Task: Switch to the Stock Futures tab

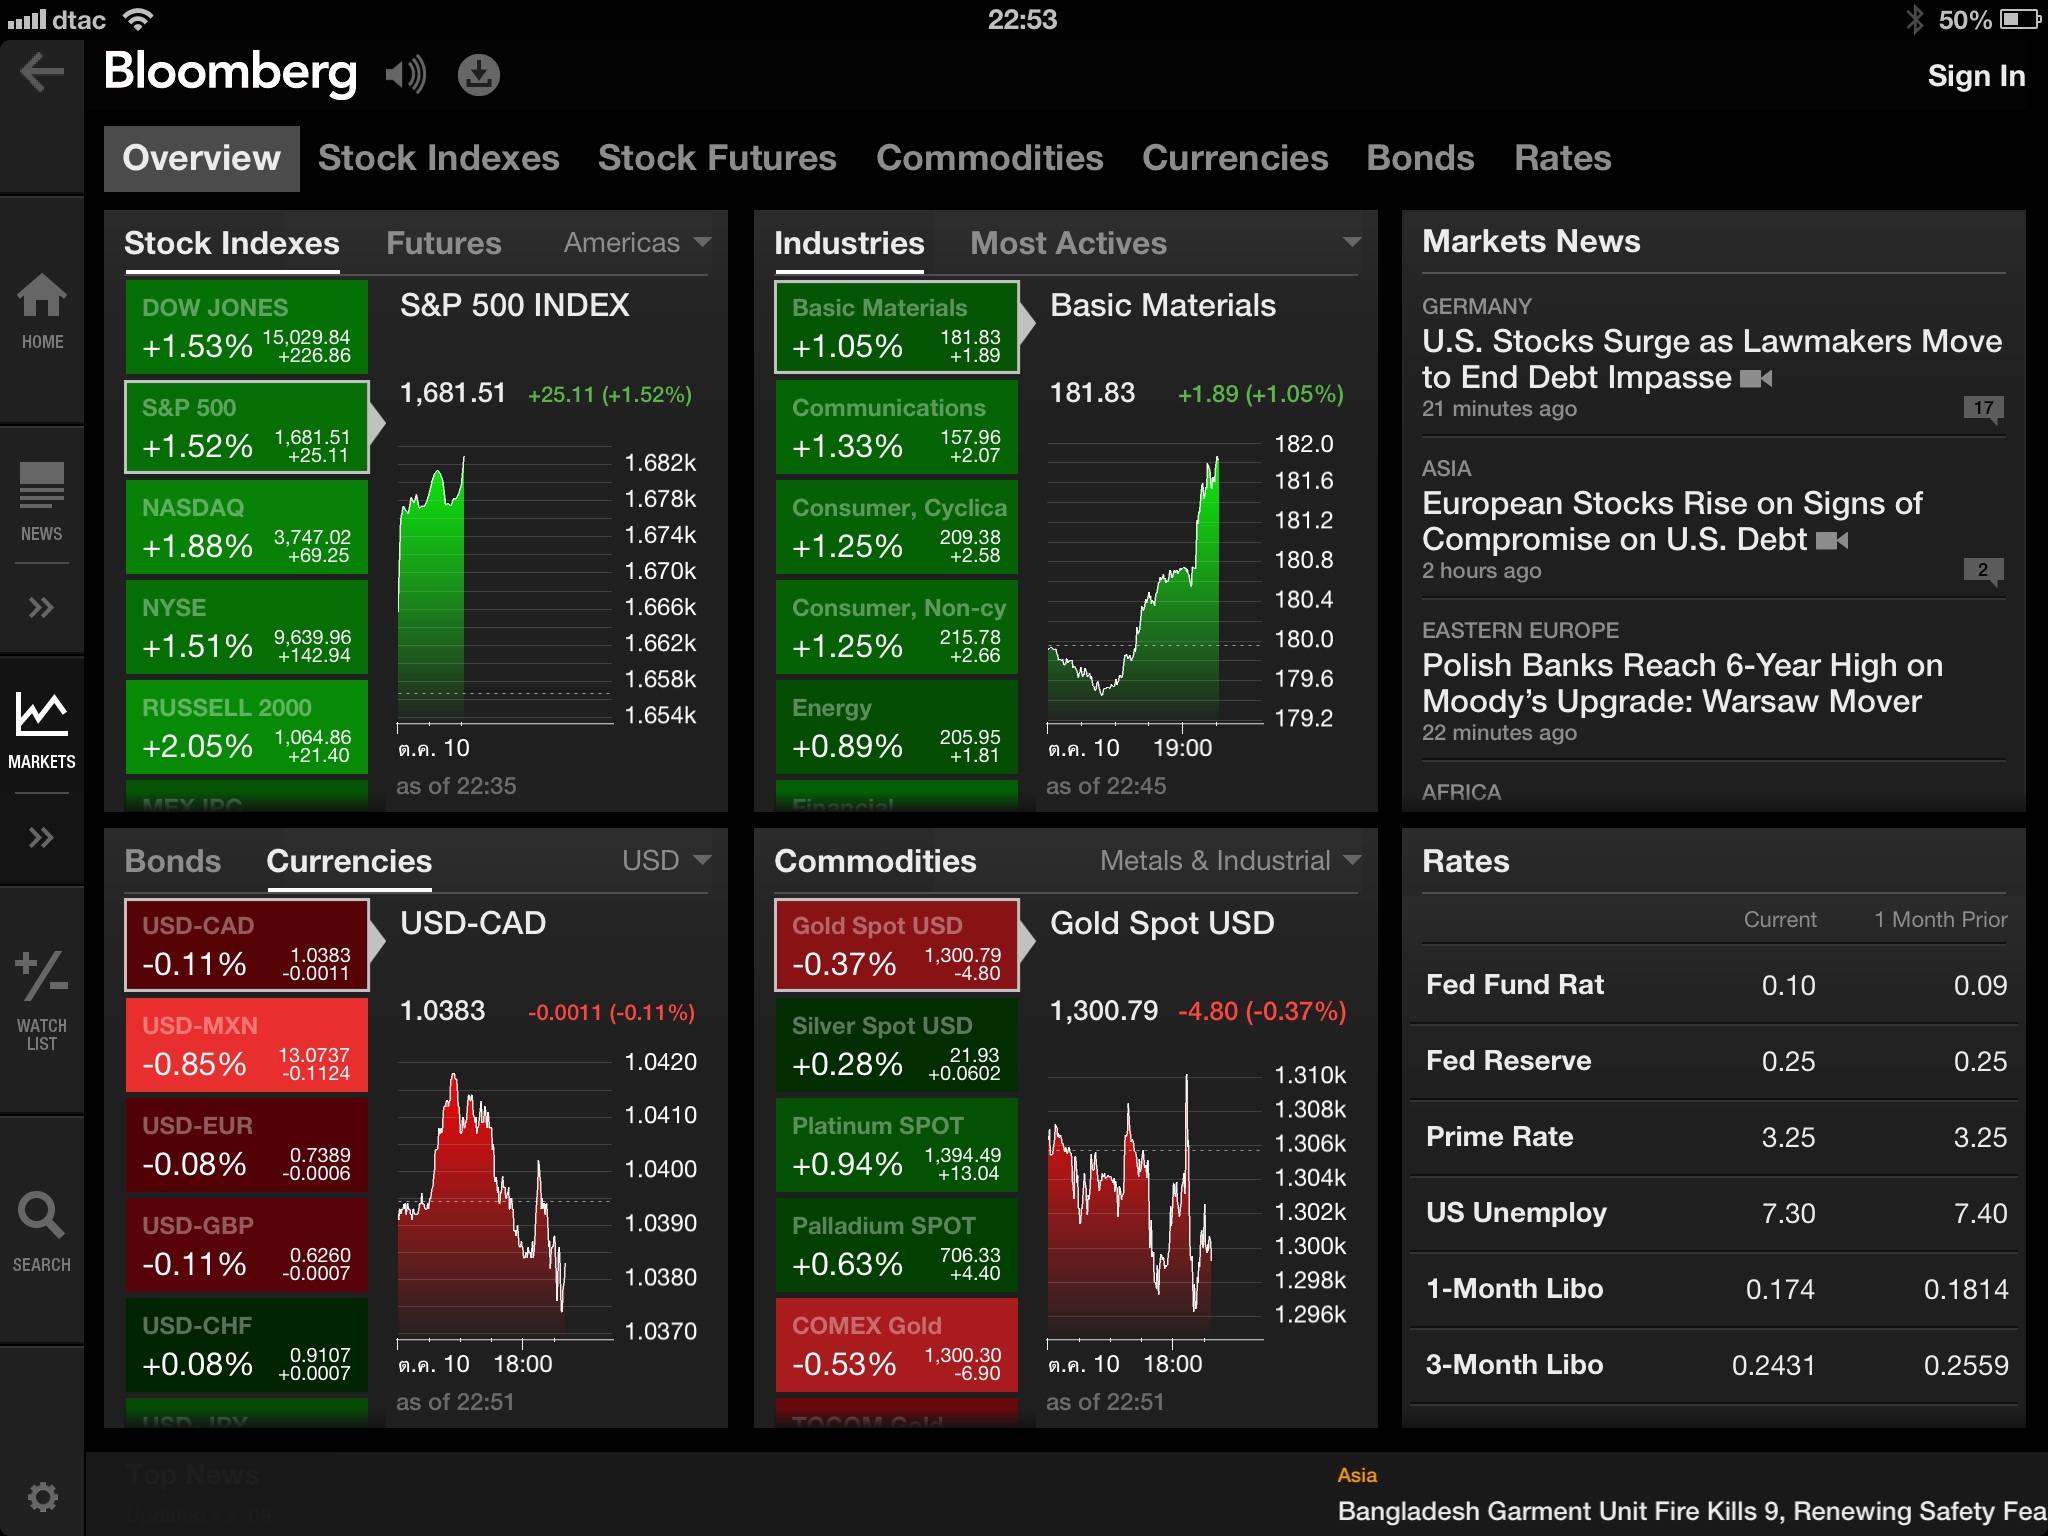Action: [x=717, y=158]
